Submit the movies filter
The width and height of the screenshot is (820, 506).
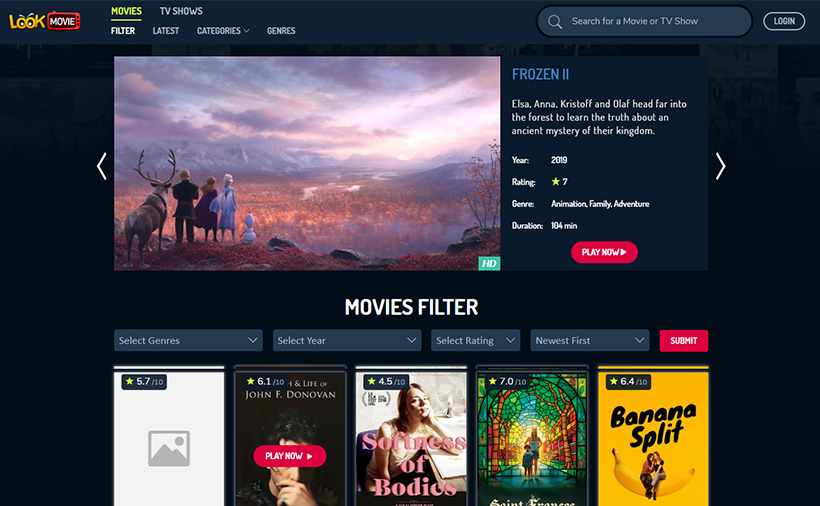684,340
